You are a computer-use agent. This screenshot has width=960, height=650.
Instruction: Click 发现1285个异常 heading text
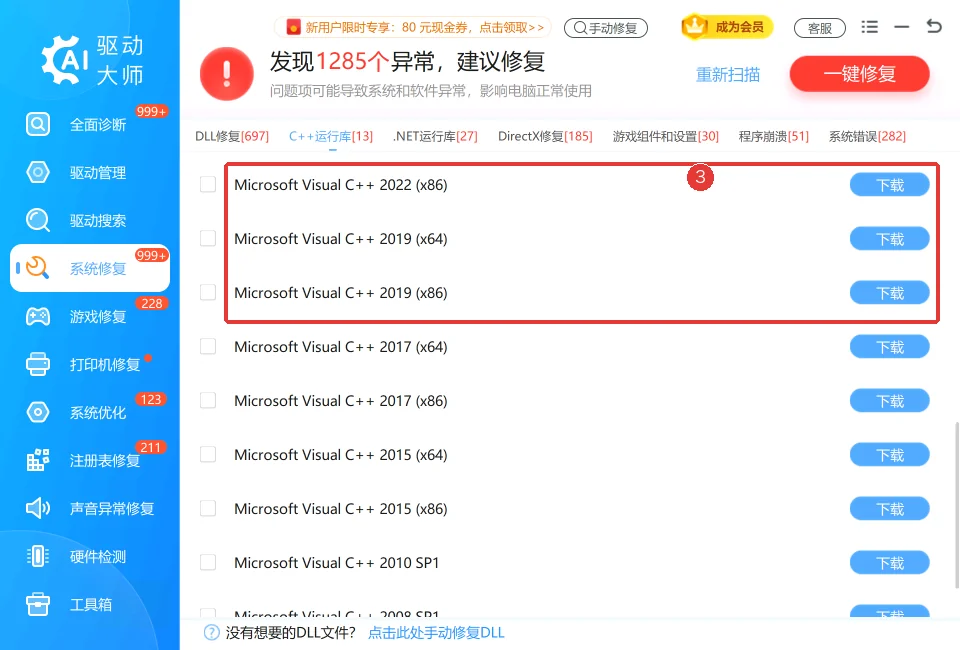407,61
